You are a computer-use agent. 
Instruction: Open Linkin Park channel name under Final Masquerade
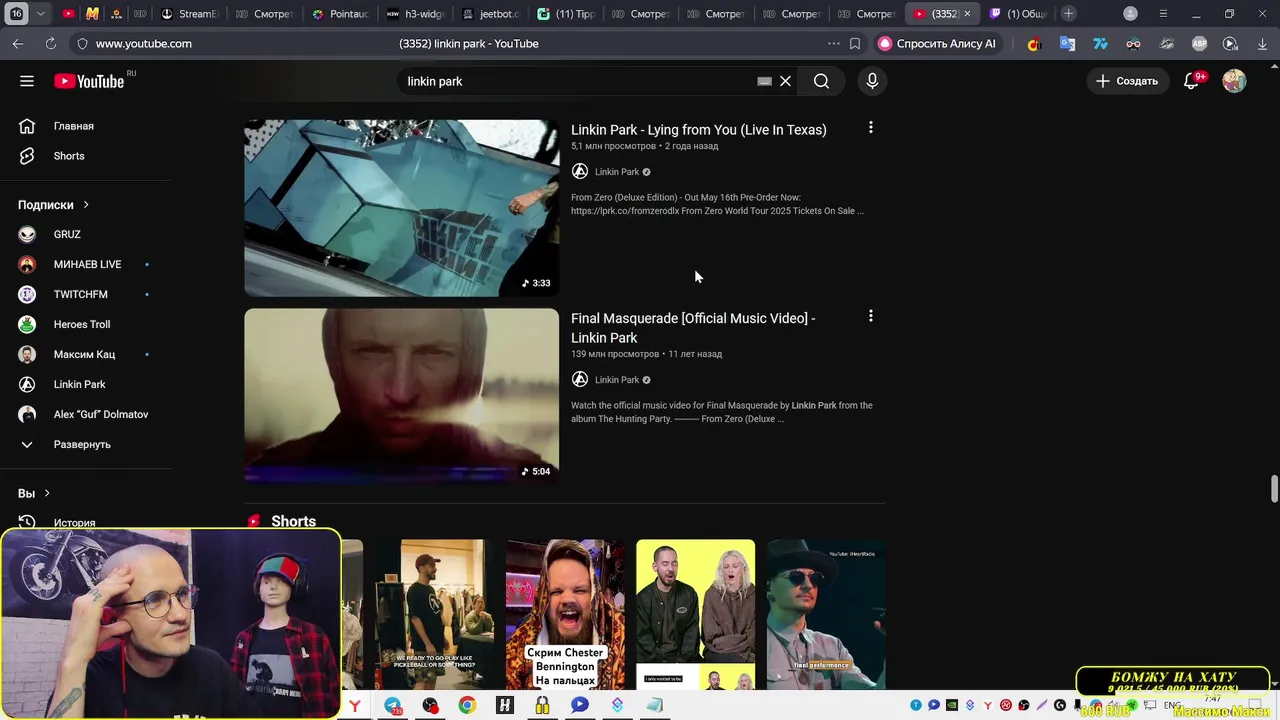point(617,380)
